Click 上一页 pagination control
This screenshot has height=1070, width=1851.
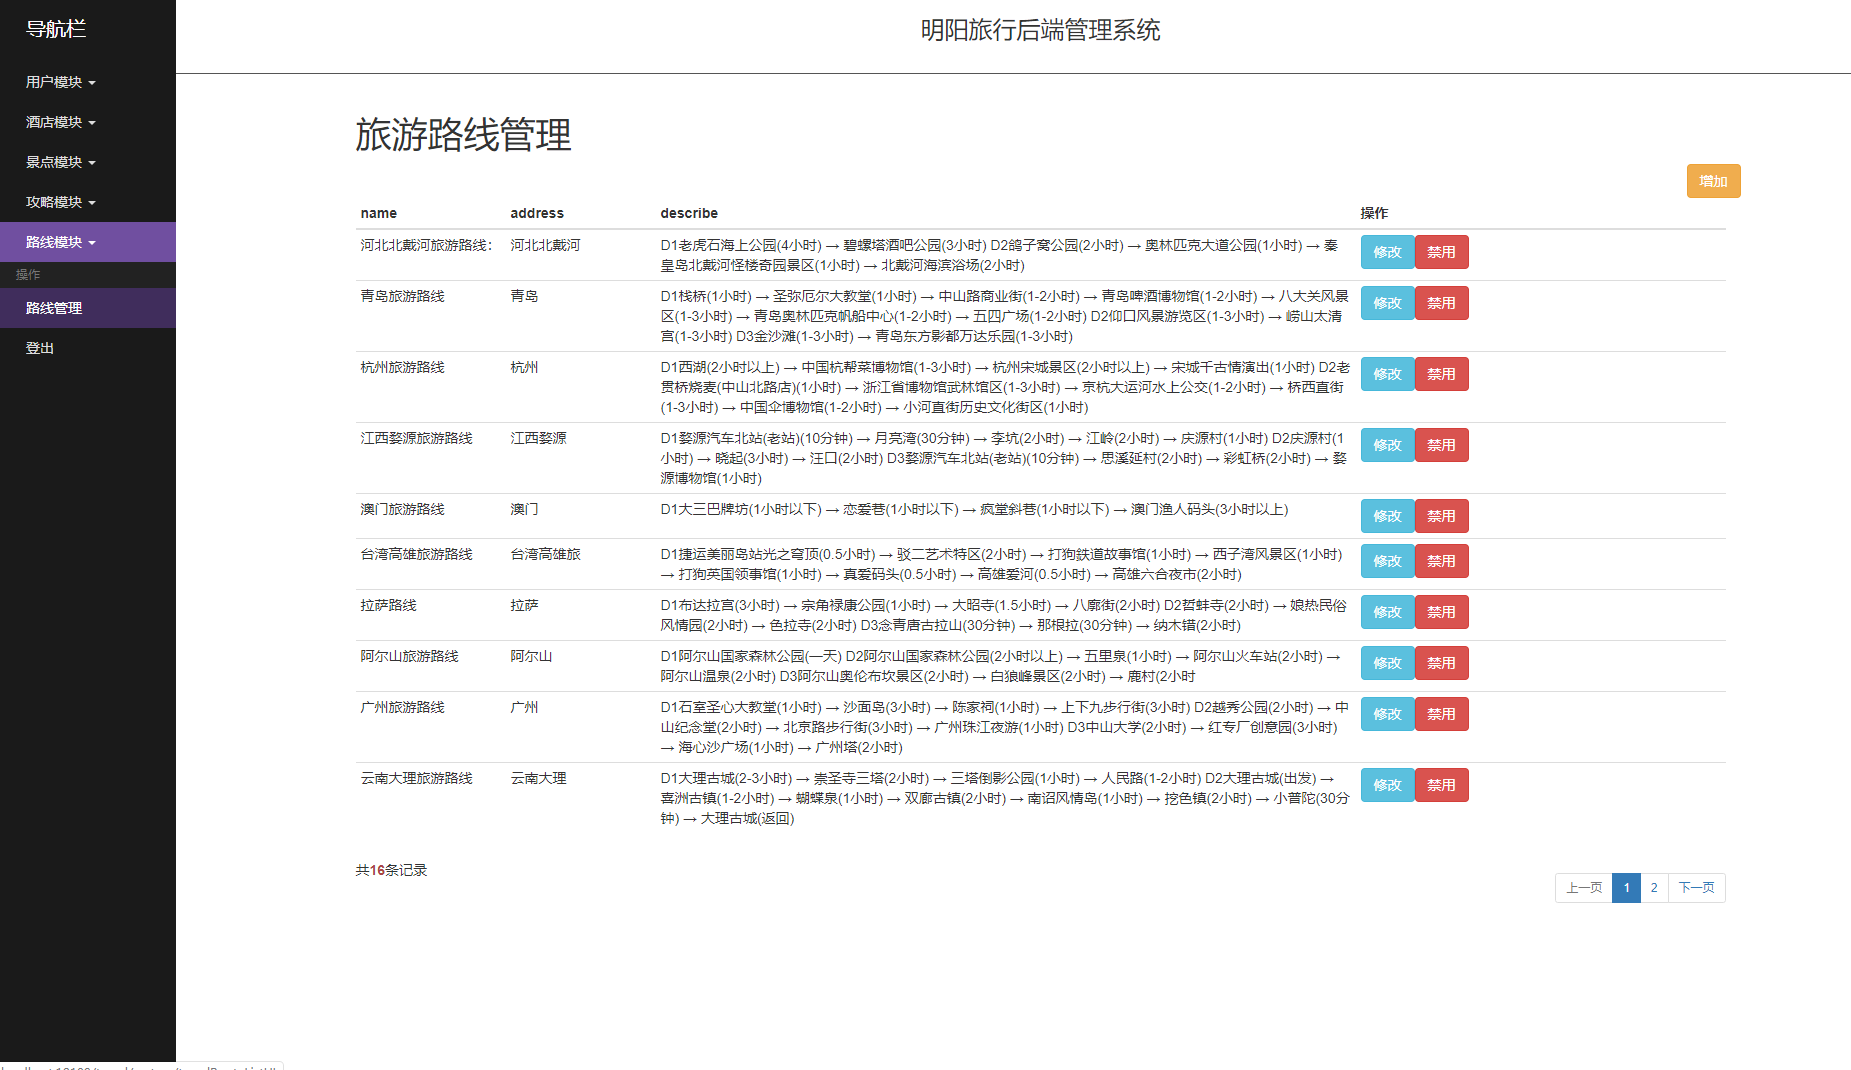1583,887
